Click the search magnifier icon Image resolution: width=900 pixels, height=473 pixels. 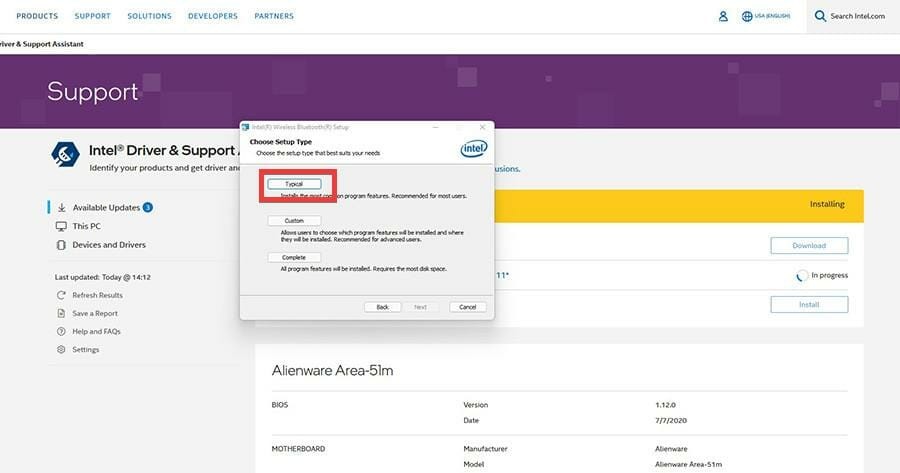[820, 16]
